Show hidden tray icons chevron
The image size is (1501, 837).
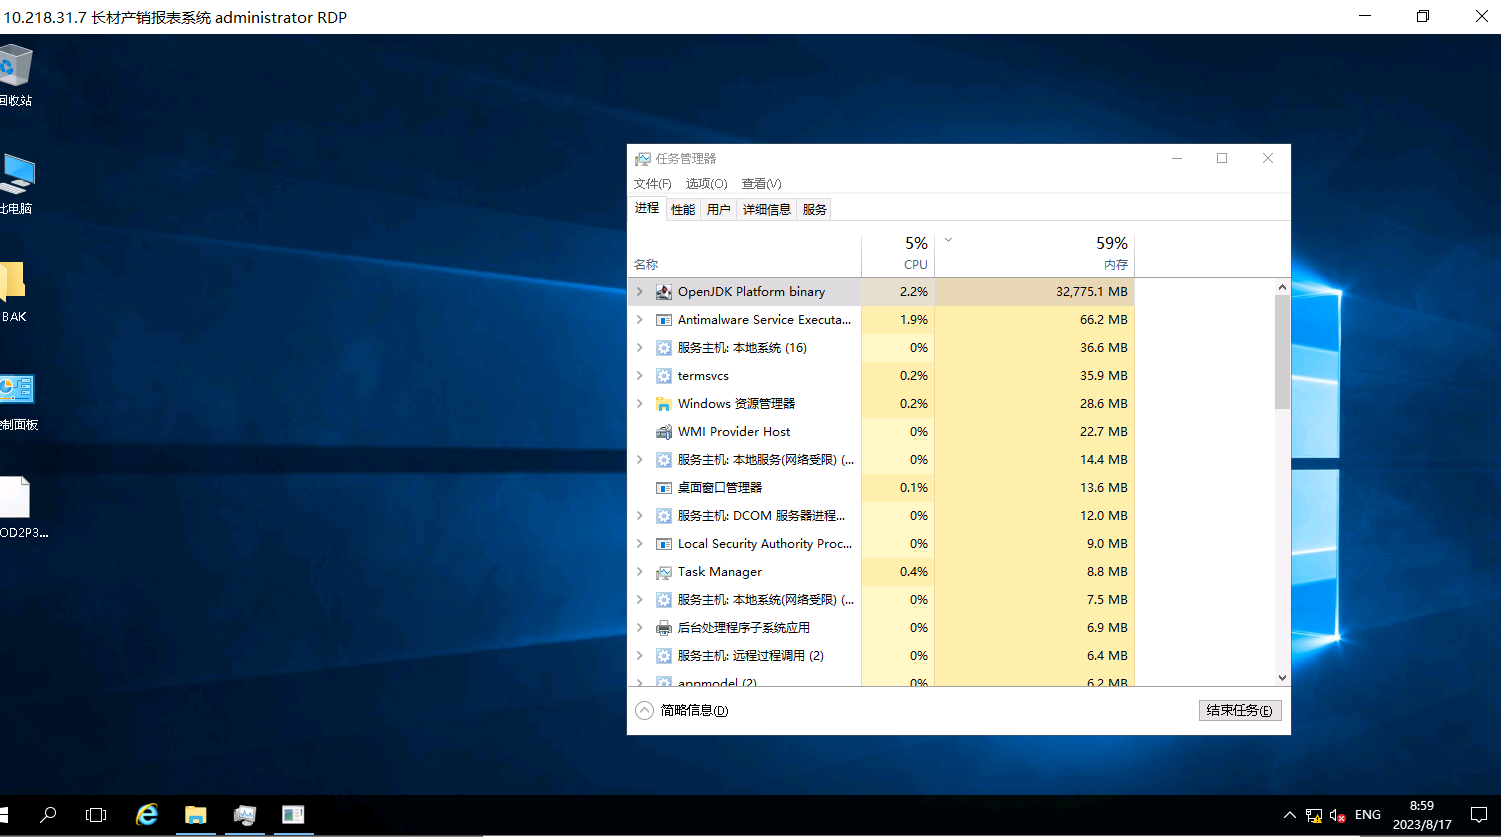point(1290,815)
